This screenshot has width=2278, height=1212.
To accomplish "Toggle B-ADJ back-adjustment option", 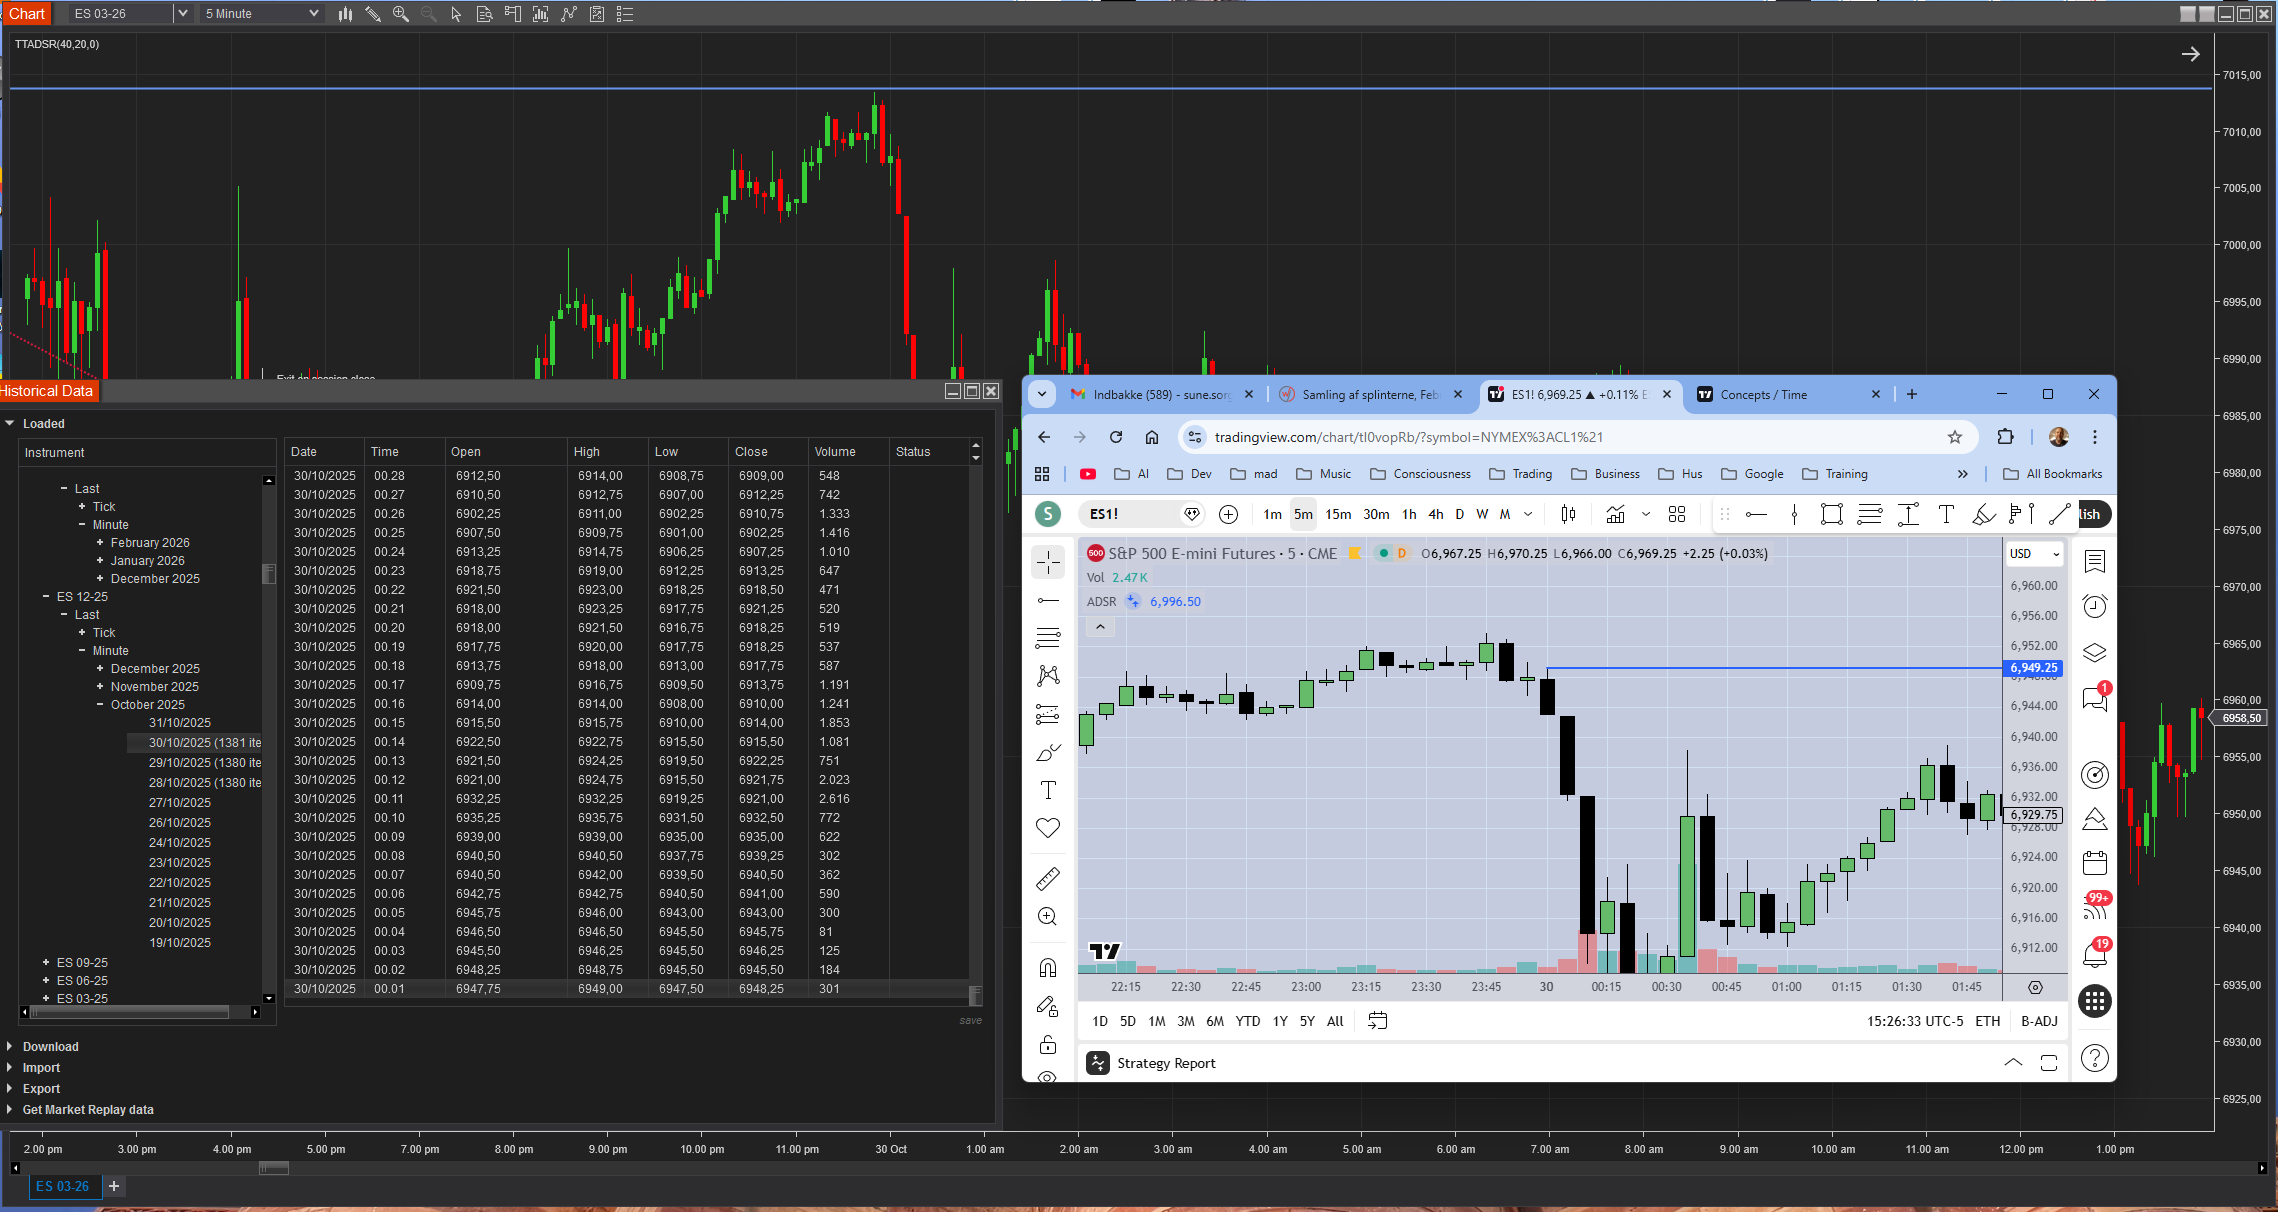I will click(x=2039, y=1021).
